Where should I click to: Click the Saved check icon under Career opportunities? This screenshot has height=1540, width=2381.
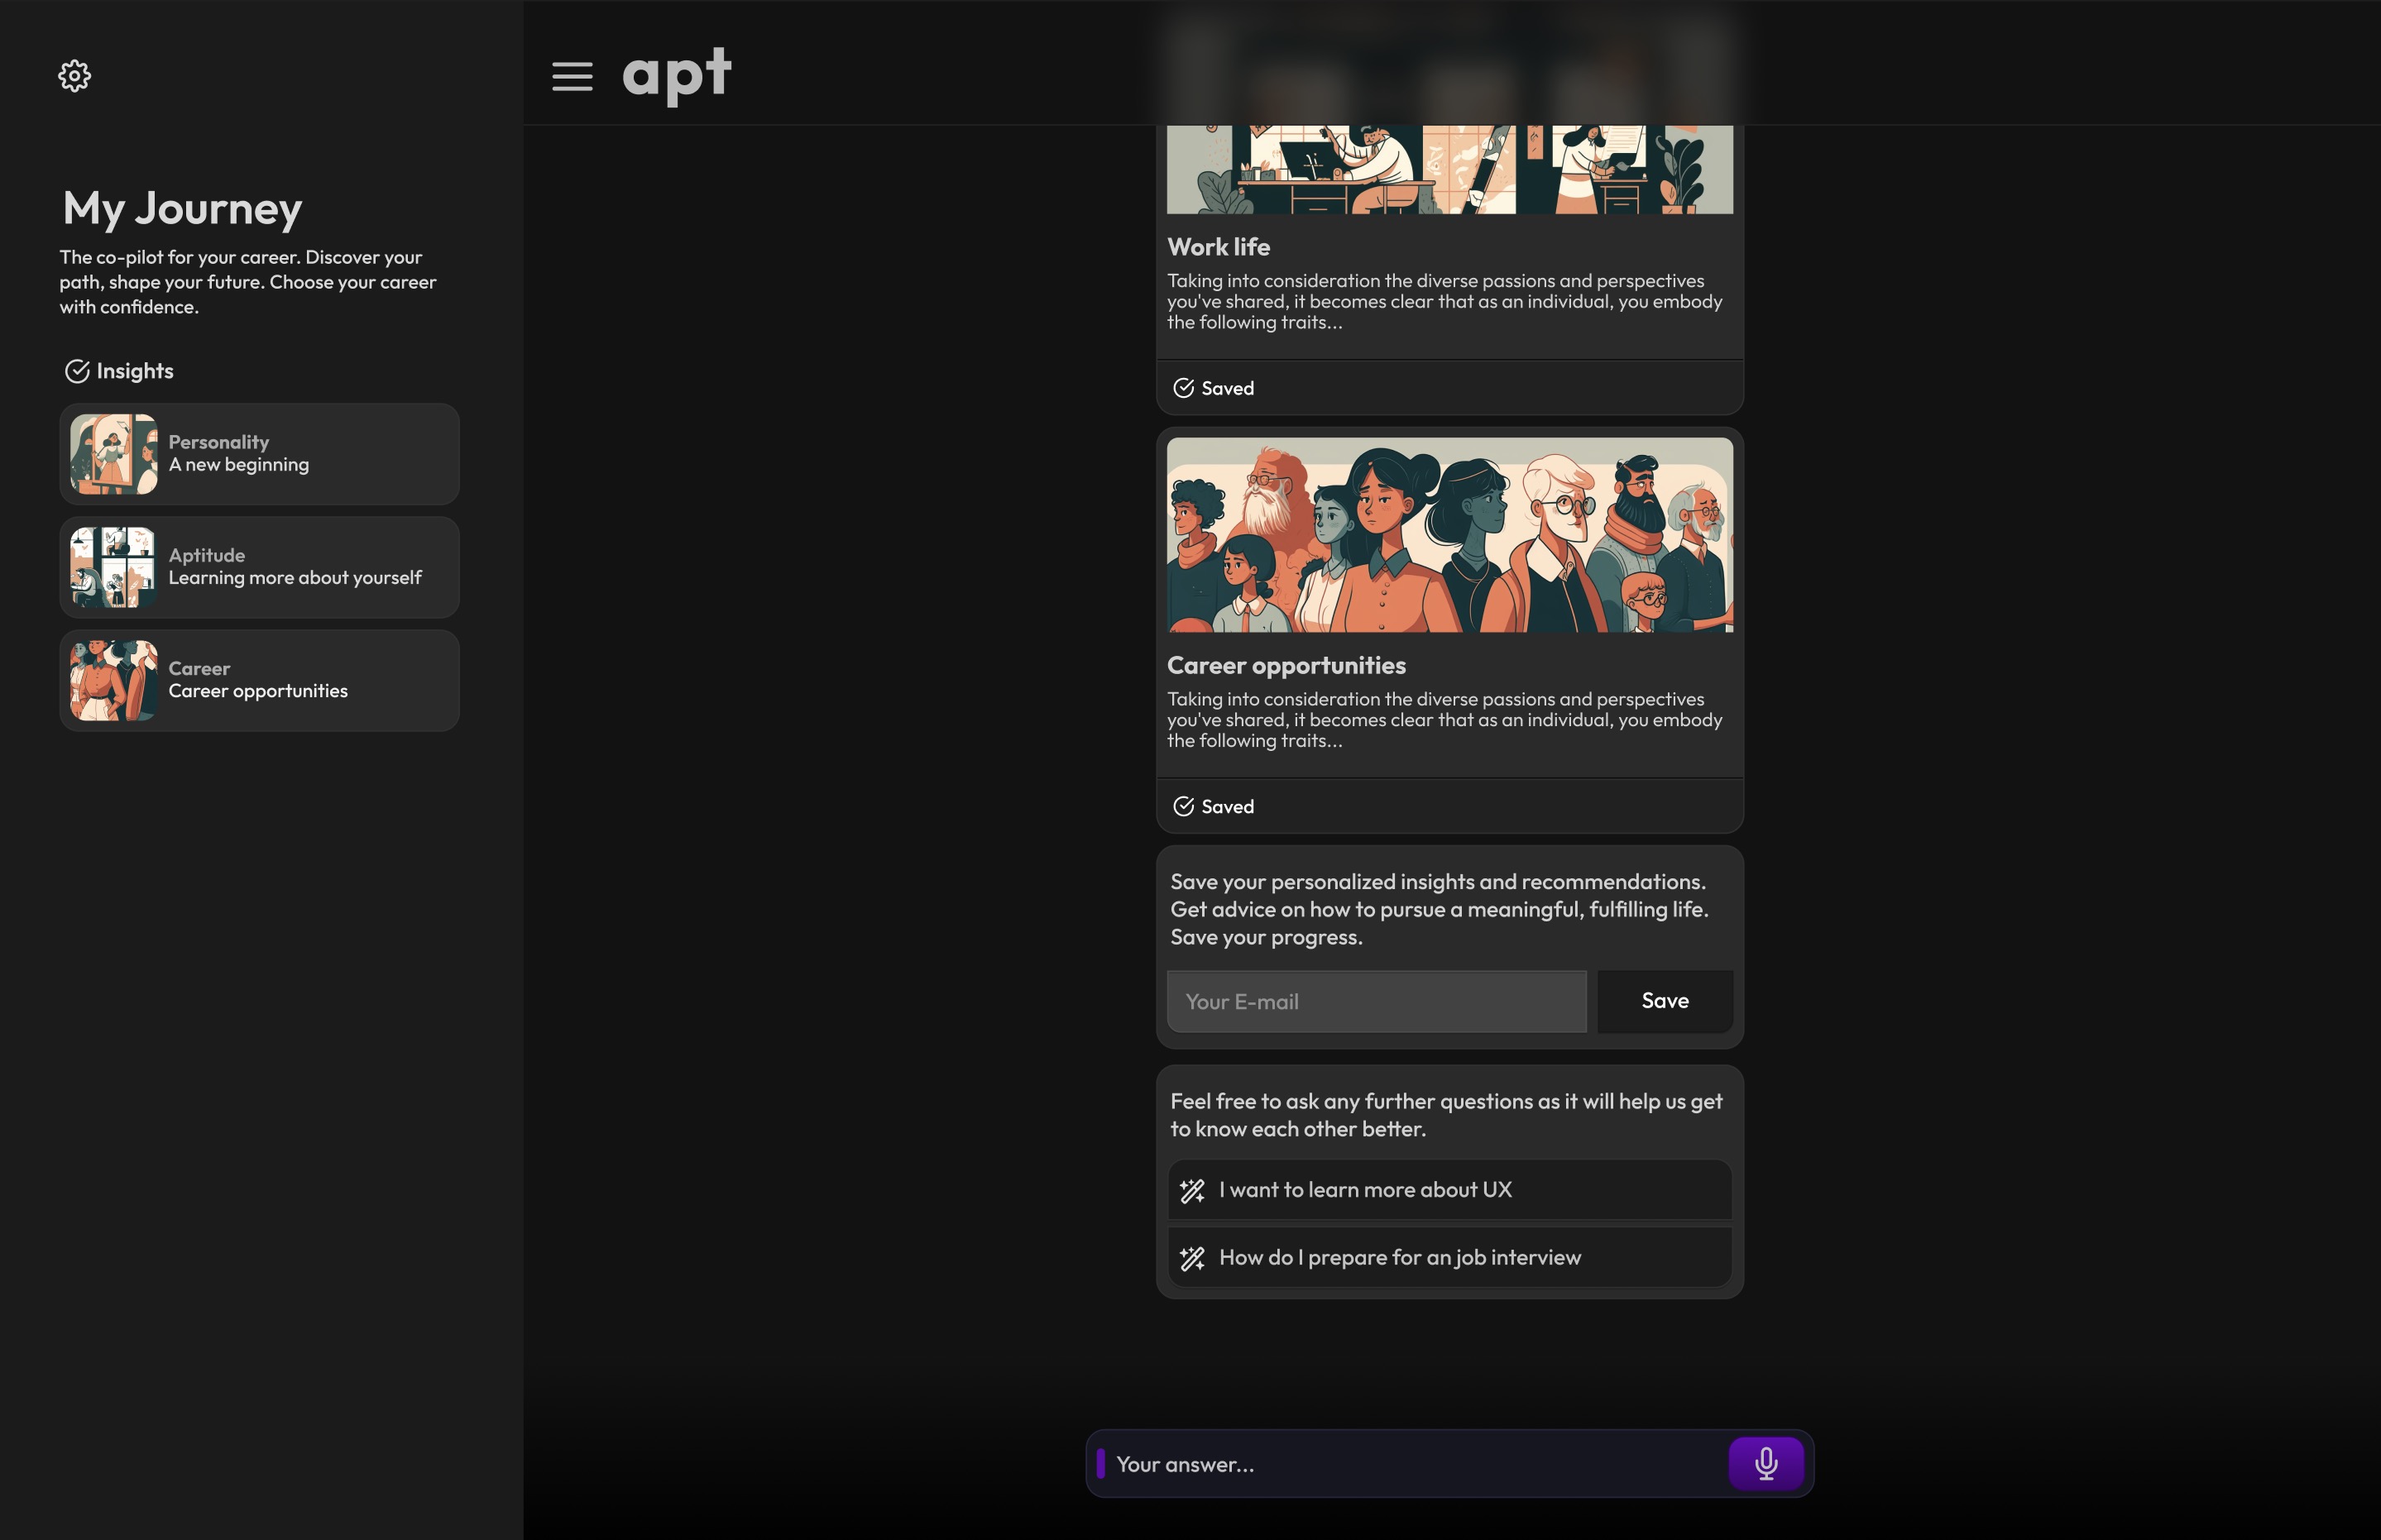click(1183, 806)
